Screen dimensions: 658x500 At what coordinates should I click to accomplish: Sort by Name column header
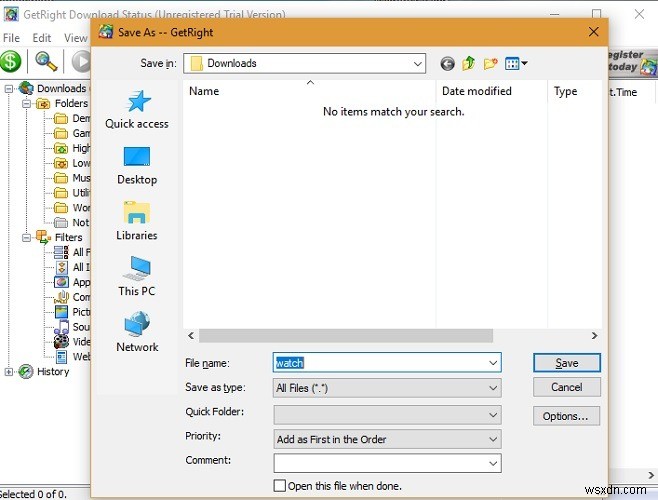click(x=310, y=91)
